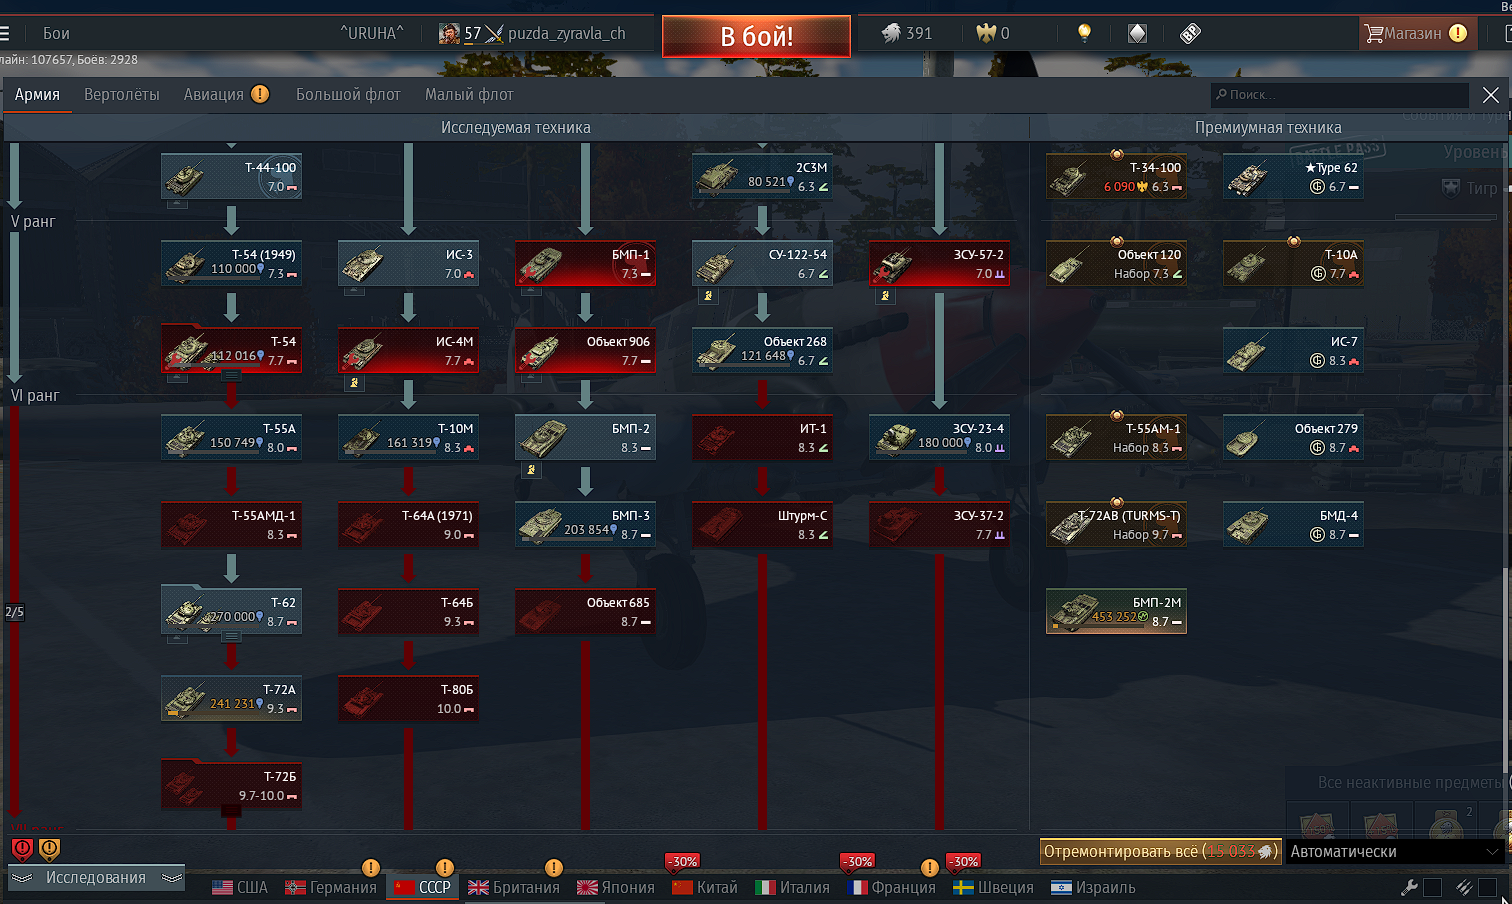1512x904 pixels.
Task: Switch to the Малый флот tab
Action: click(x=469, y=94)
